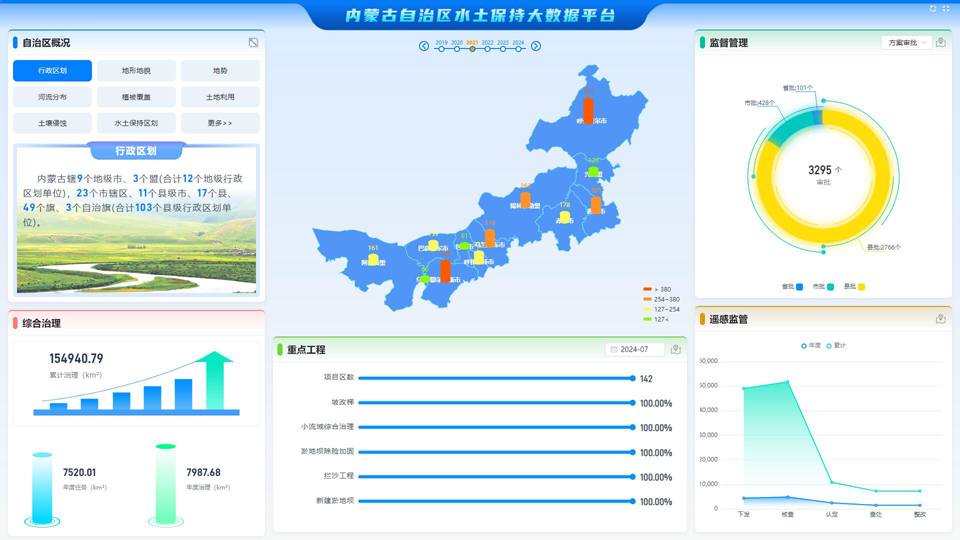Click the map icon beside the 2024-07 date field
The height and width of the screenshot is (540, 960).
(x=676, y=350)
